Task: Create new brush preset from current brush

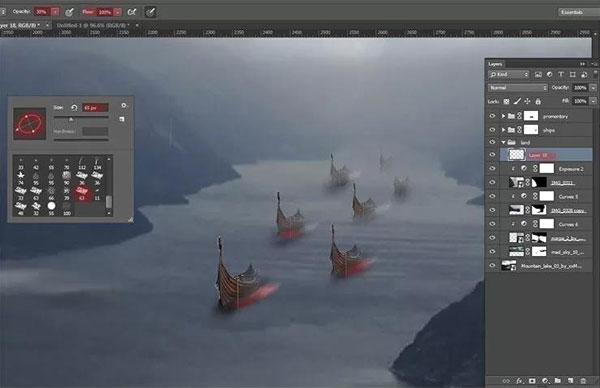Action: click(x=122, y=119)
